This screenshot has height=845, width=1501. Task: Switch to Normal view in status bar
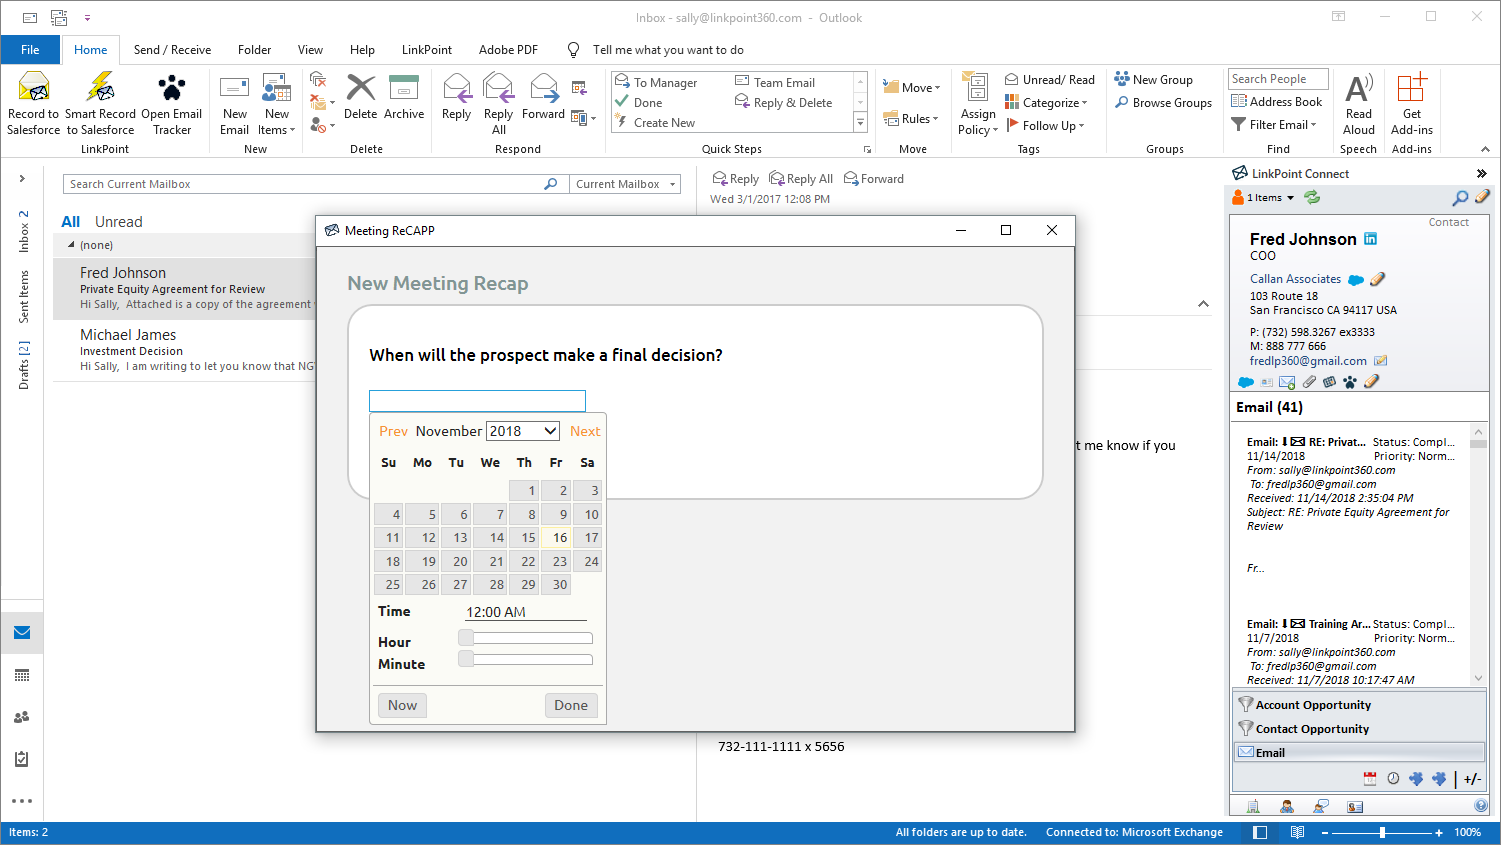pos(1260,832)
